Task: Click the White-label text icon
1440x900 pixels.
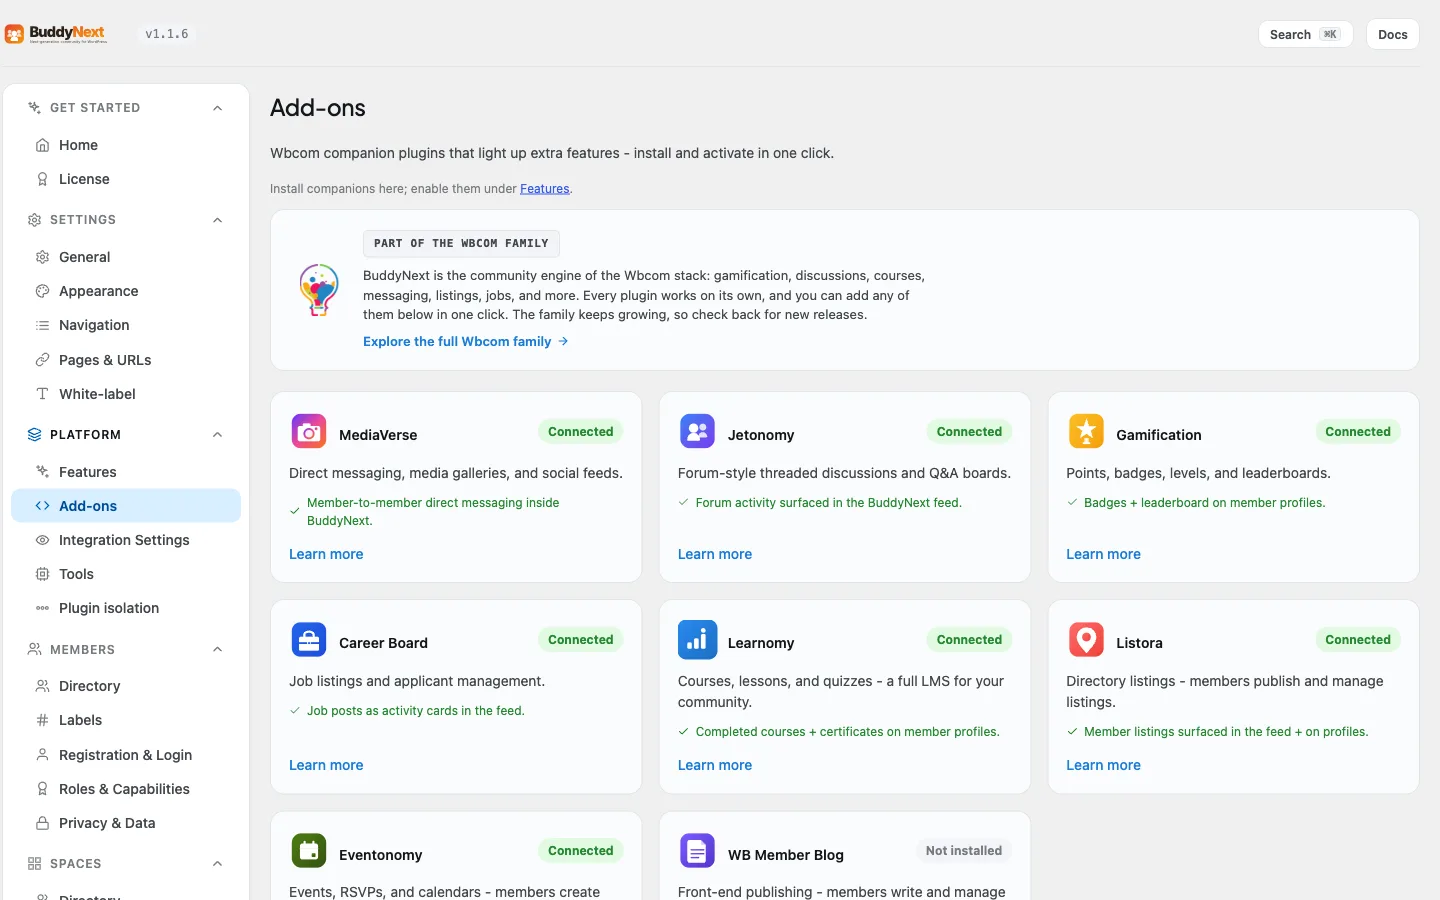Action: pyautogui.click(x=42, y=394)
